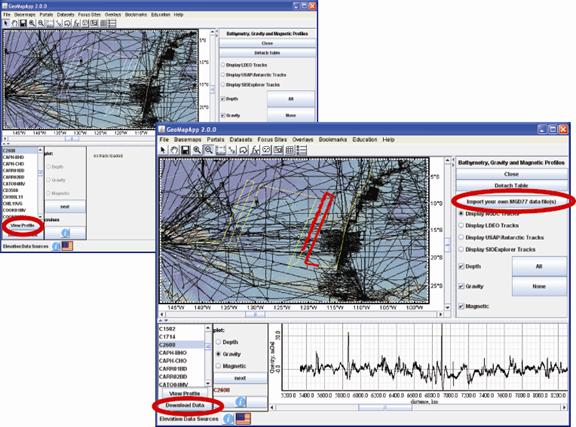Viewport: 576px width, 427px height.
Task: Click Close button in front window profiles panel
Action: 511,174
